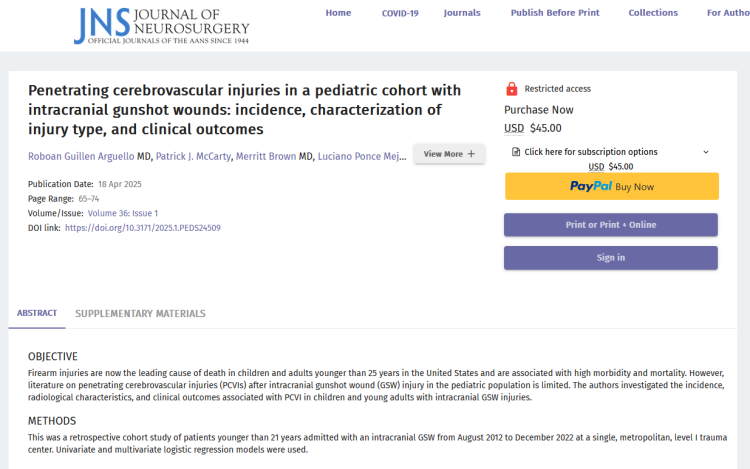Click the PayPal Buy Now button
750x469 pixels.
coord(611,186)
